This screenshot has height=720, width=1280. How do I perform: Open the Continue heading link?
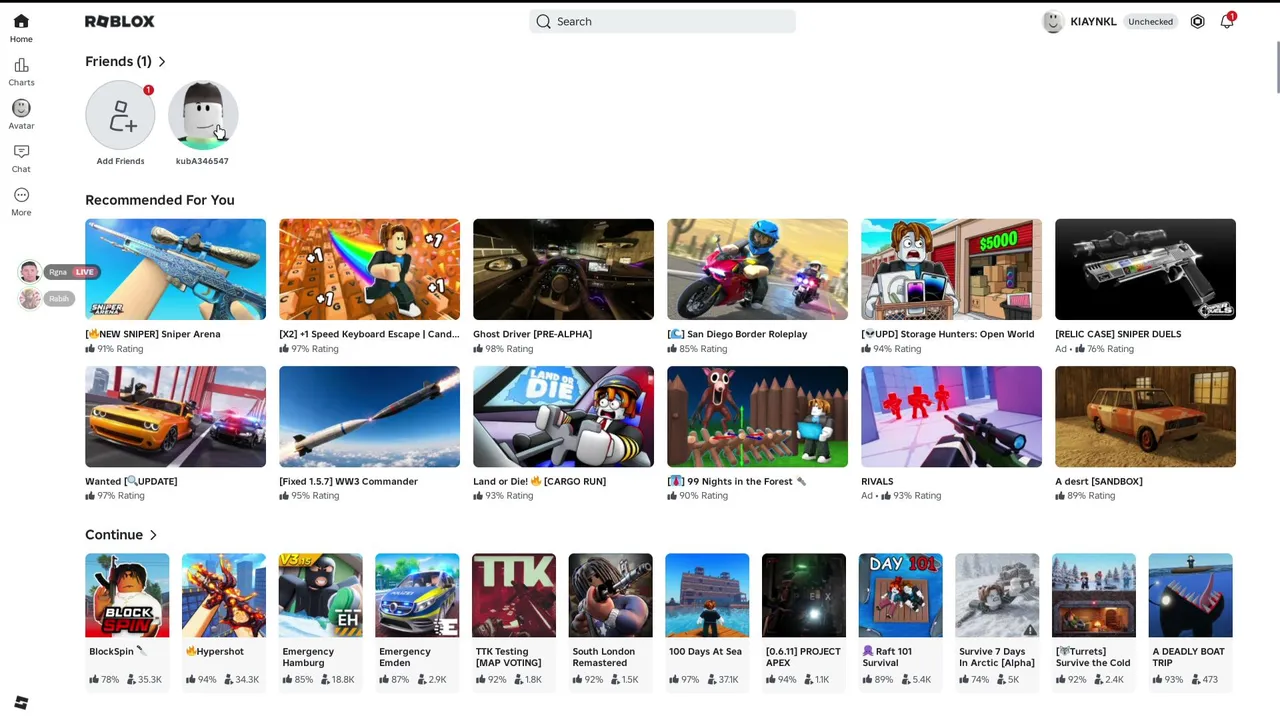[x=114, y=535]
